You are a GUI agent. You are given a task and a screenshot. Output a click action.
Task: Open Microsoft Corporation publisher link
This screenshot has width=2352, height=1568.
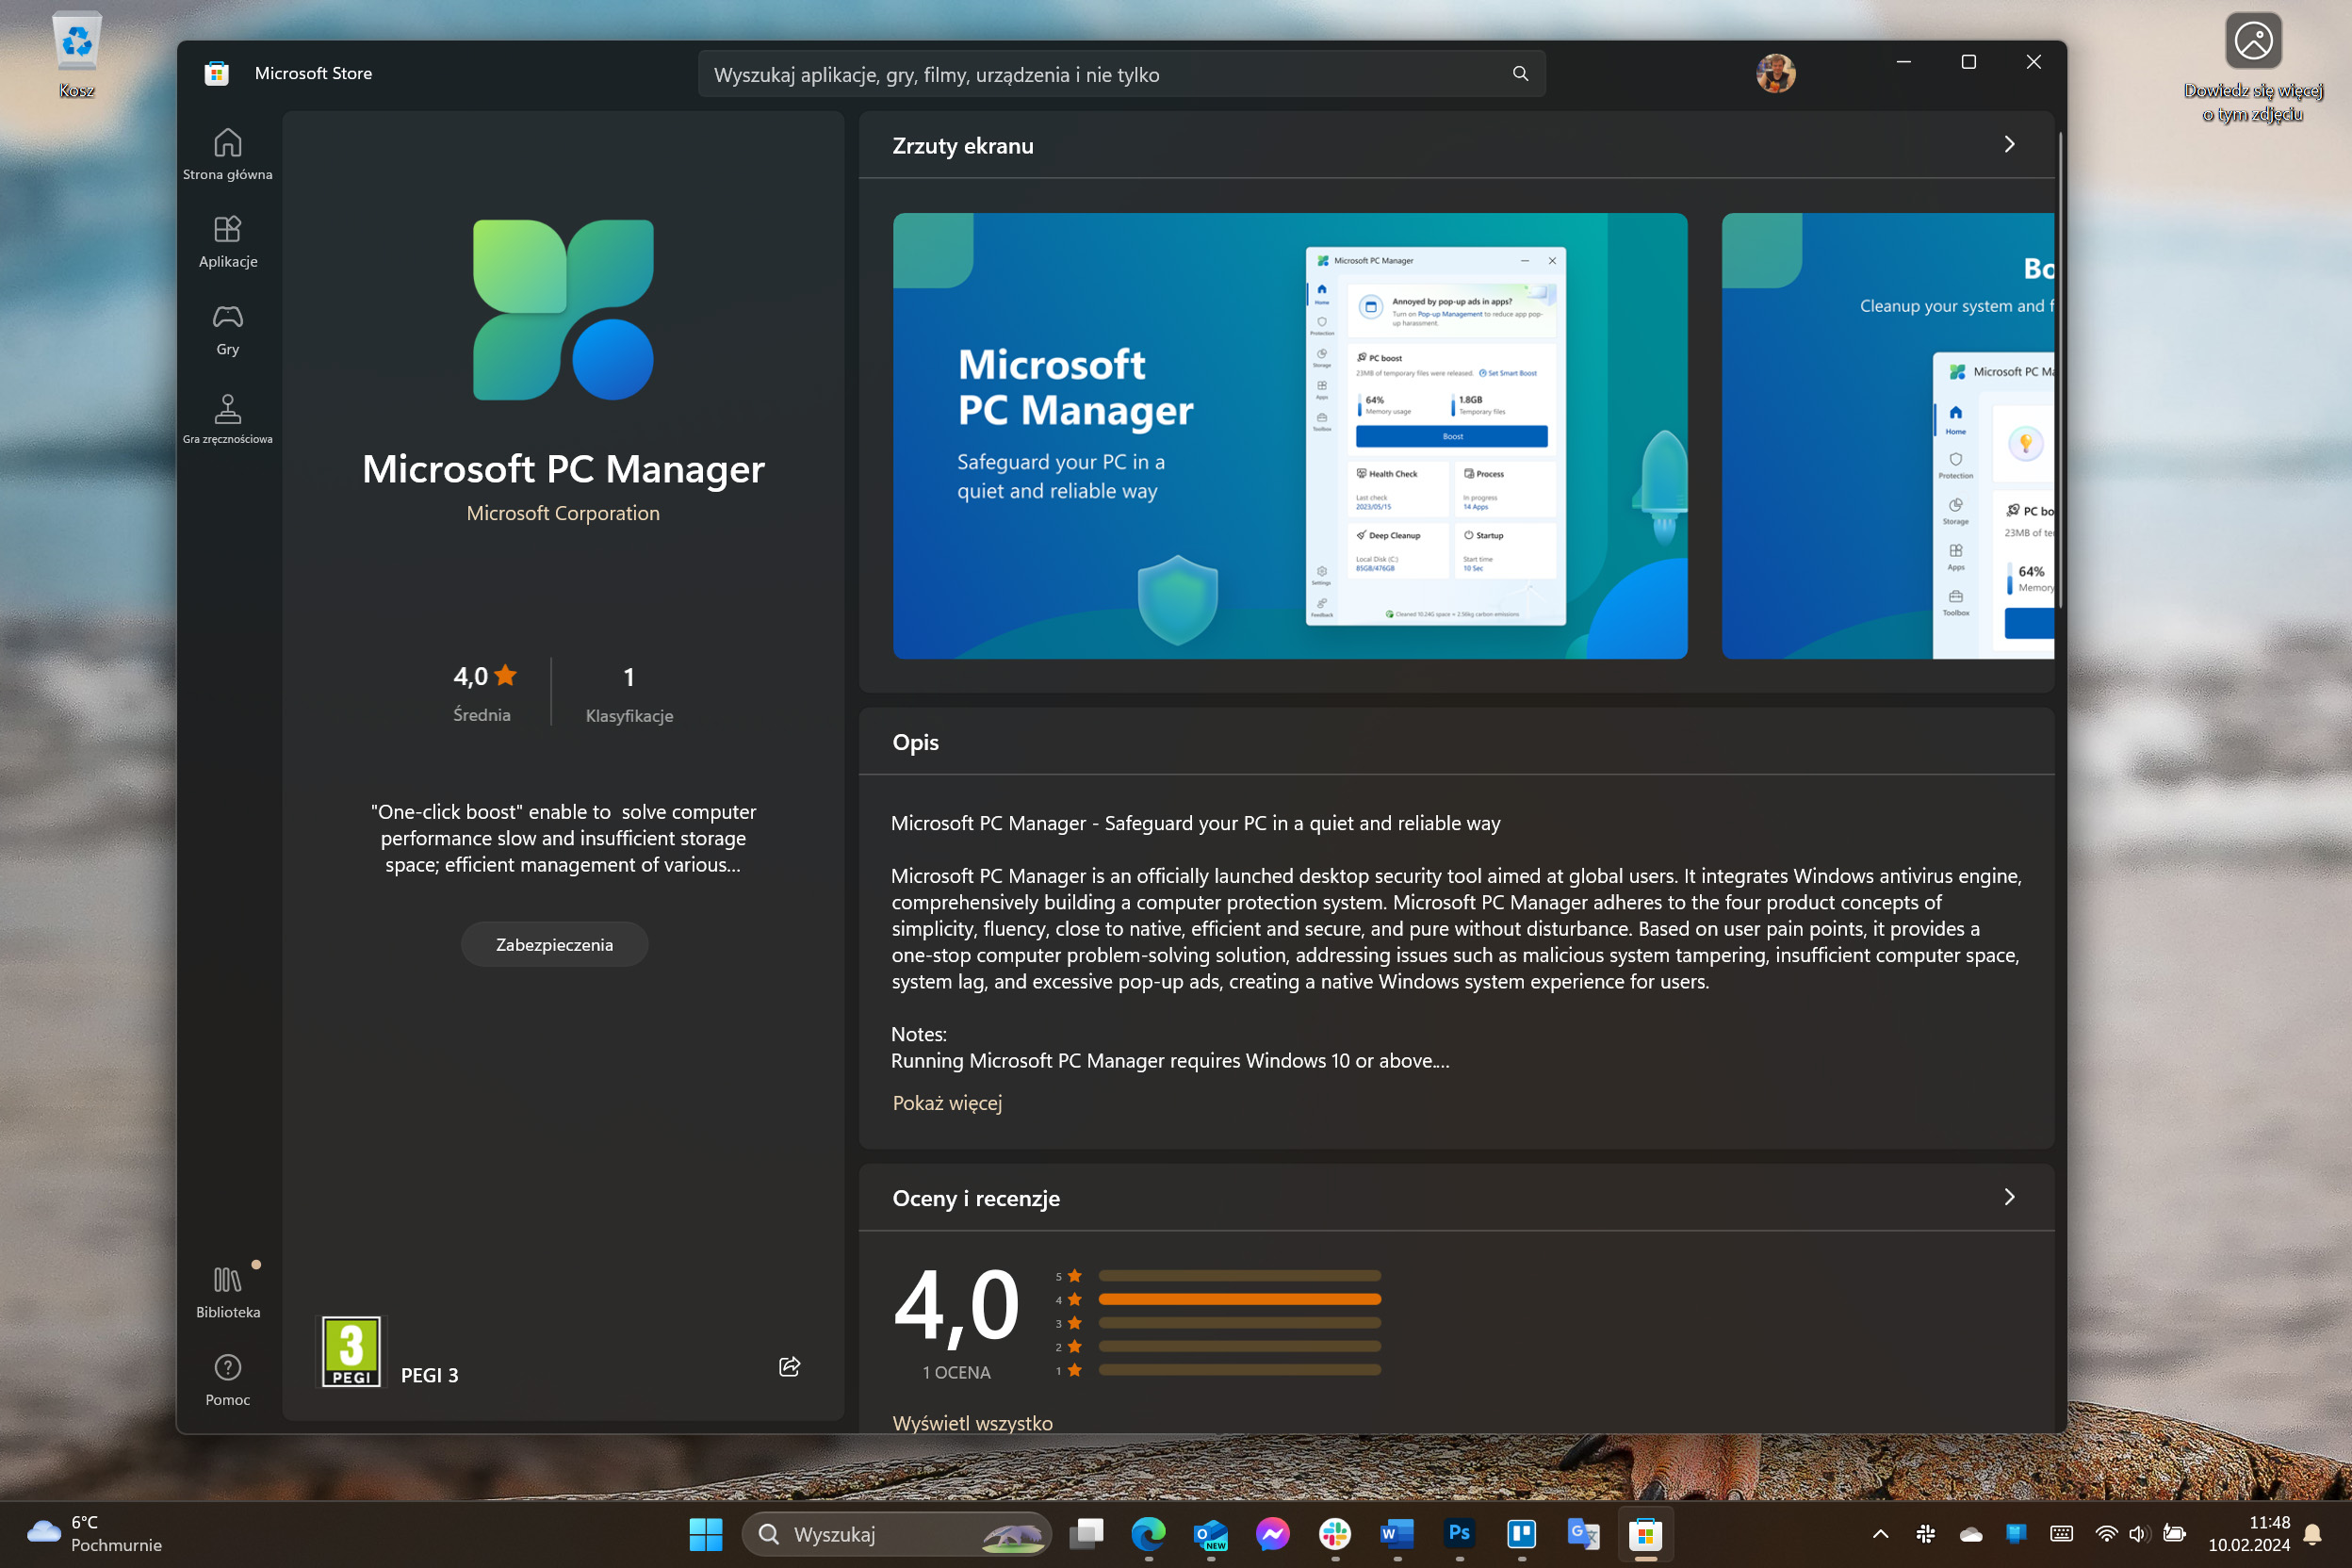(563, 513)
